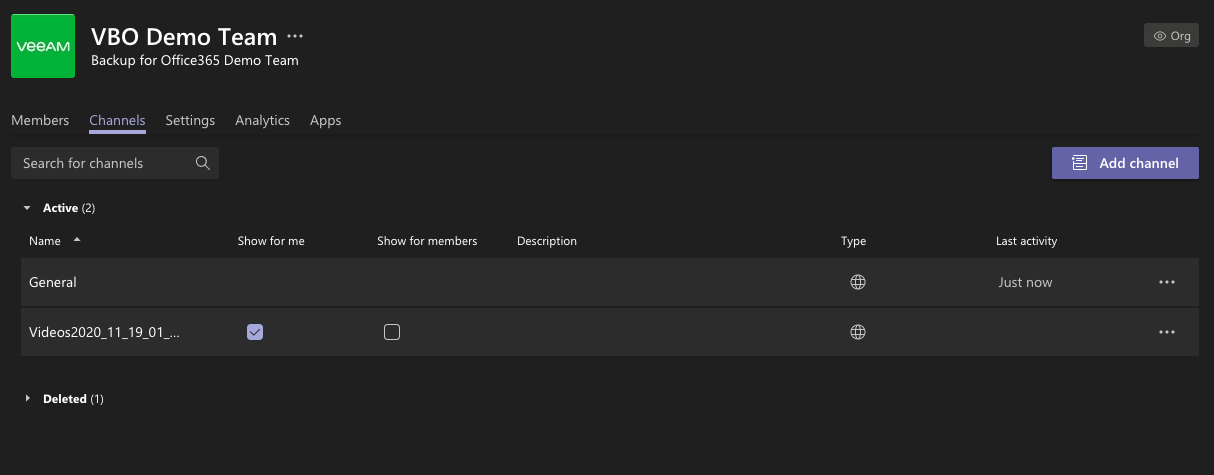1214x475 pixels.
Task: Click the Veeam team logo avatar
Action: tap(43, 46)
